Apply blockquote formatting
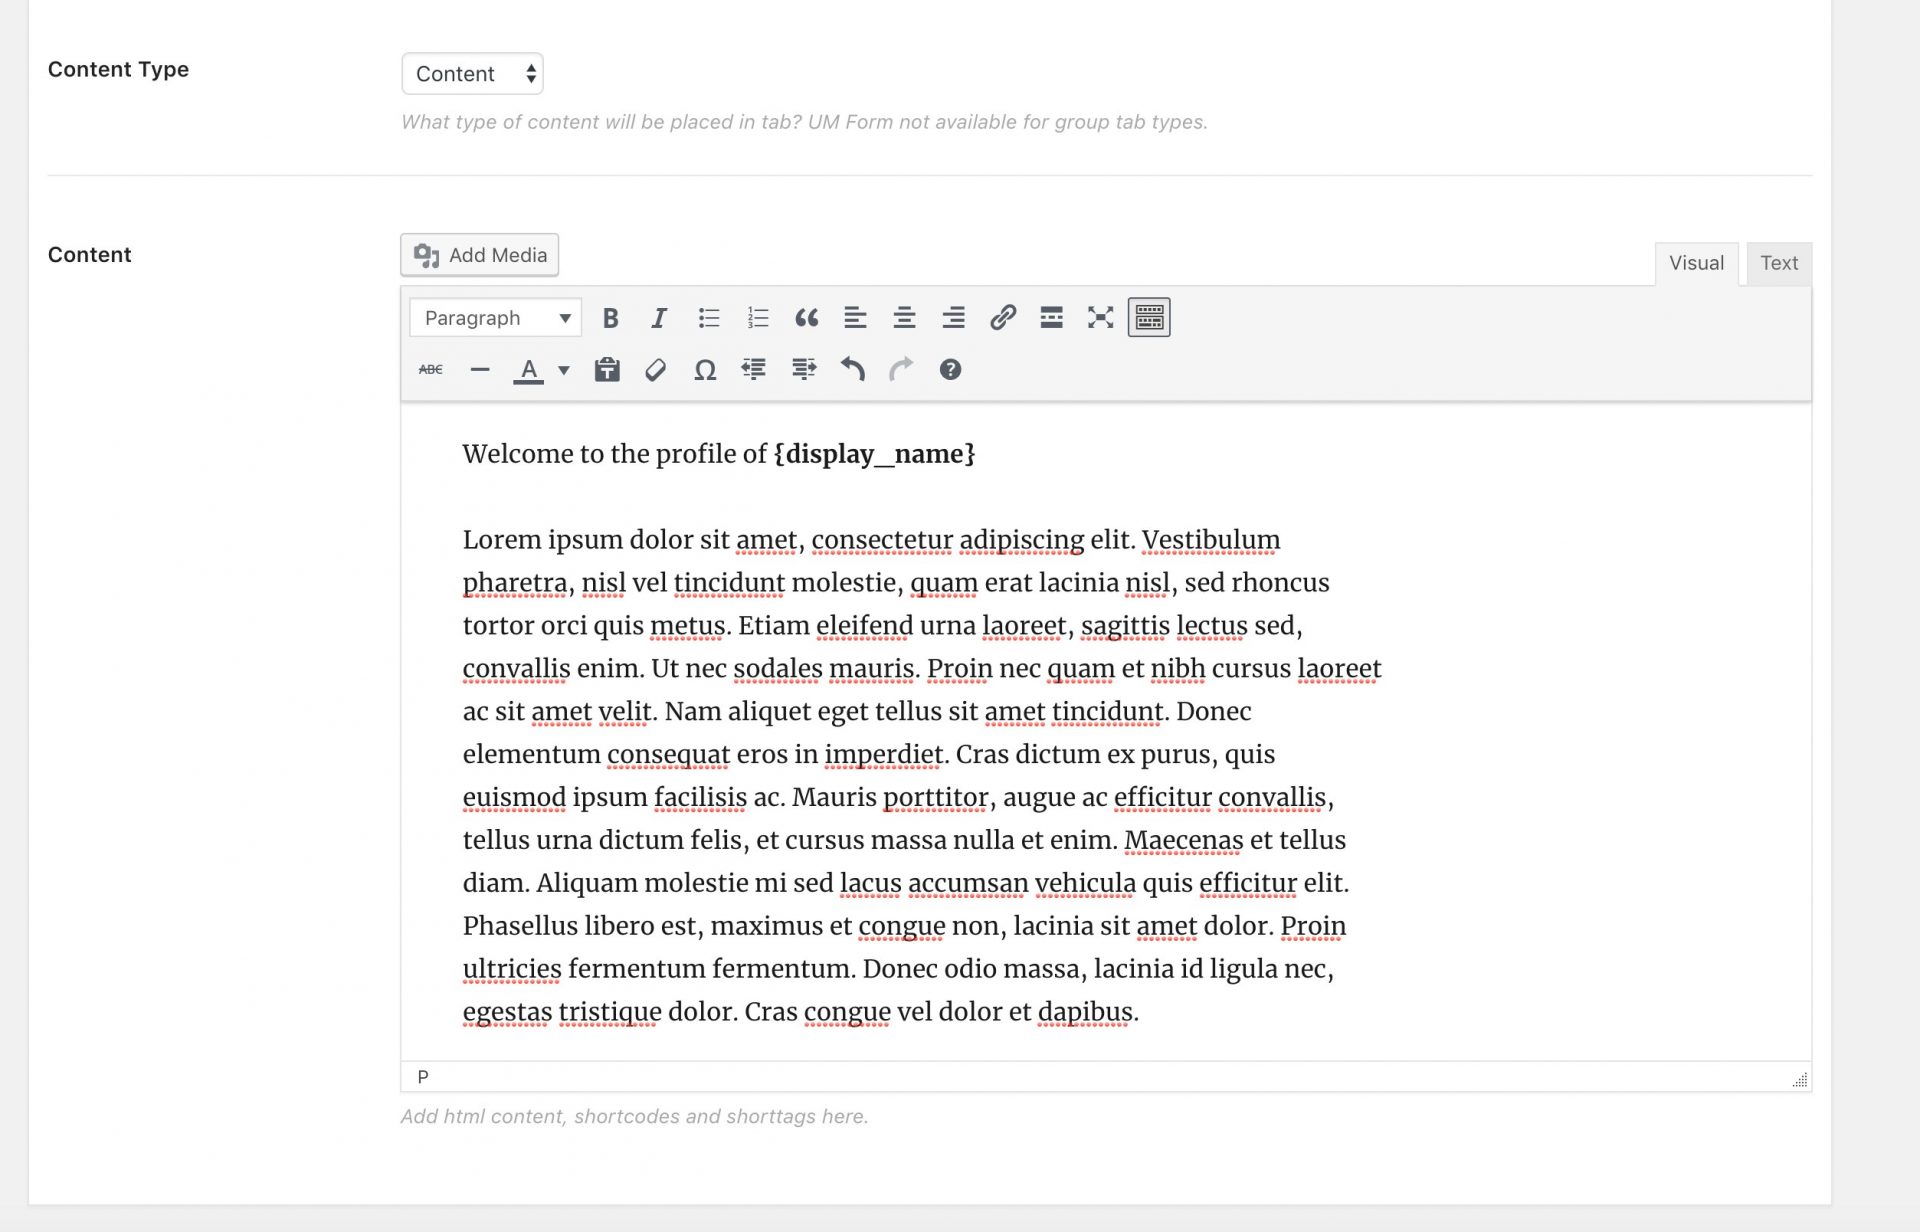This screenshot has width=1920, height=1232. (807, 318)
